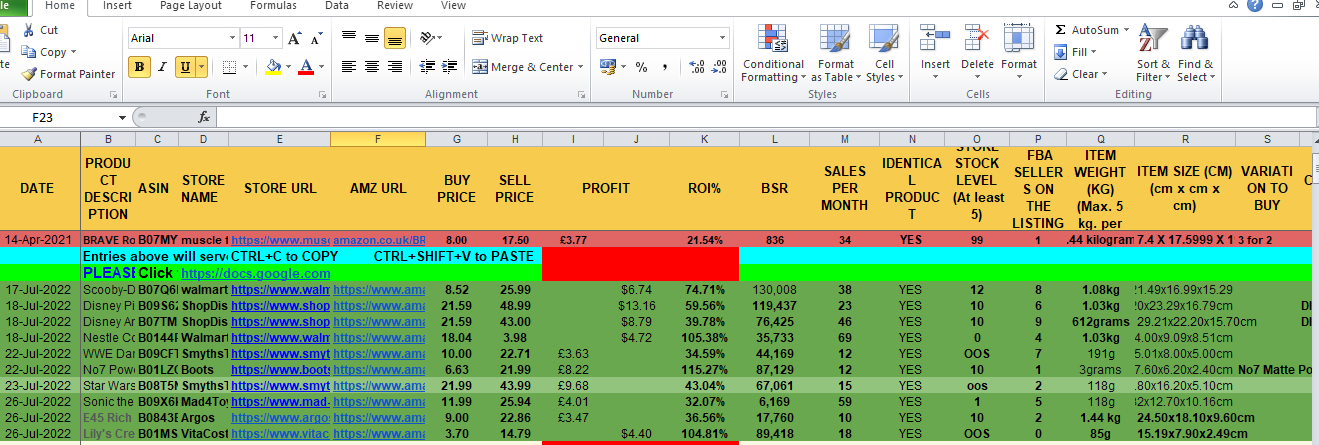Toggle Underline formatting

[185, 67]
